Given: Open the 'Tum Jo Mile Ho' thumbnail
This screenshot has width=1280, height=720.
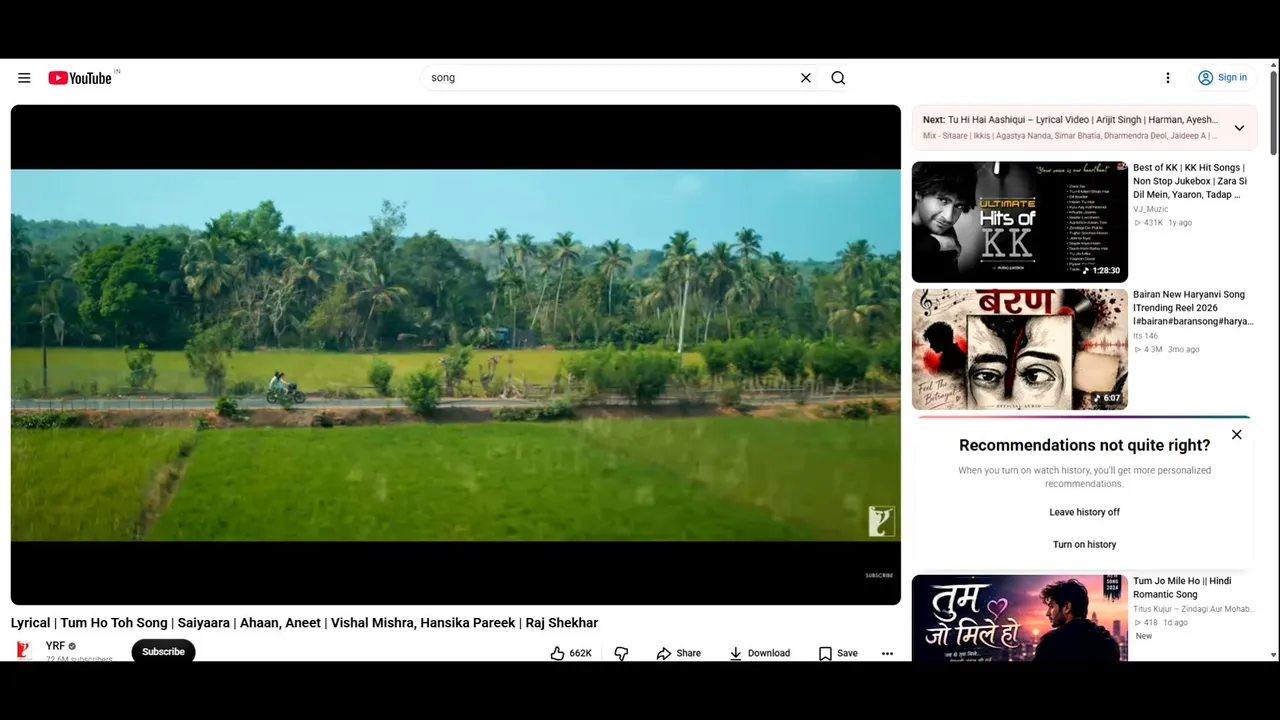Looking at the screenshot, I should pos(1019,618).
